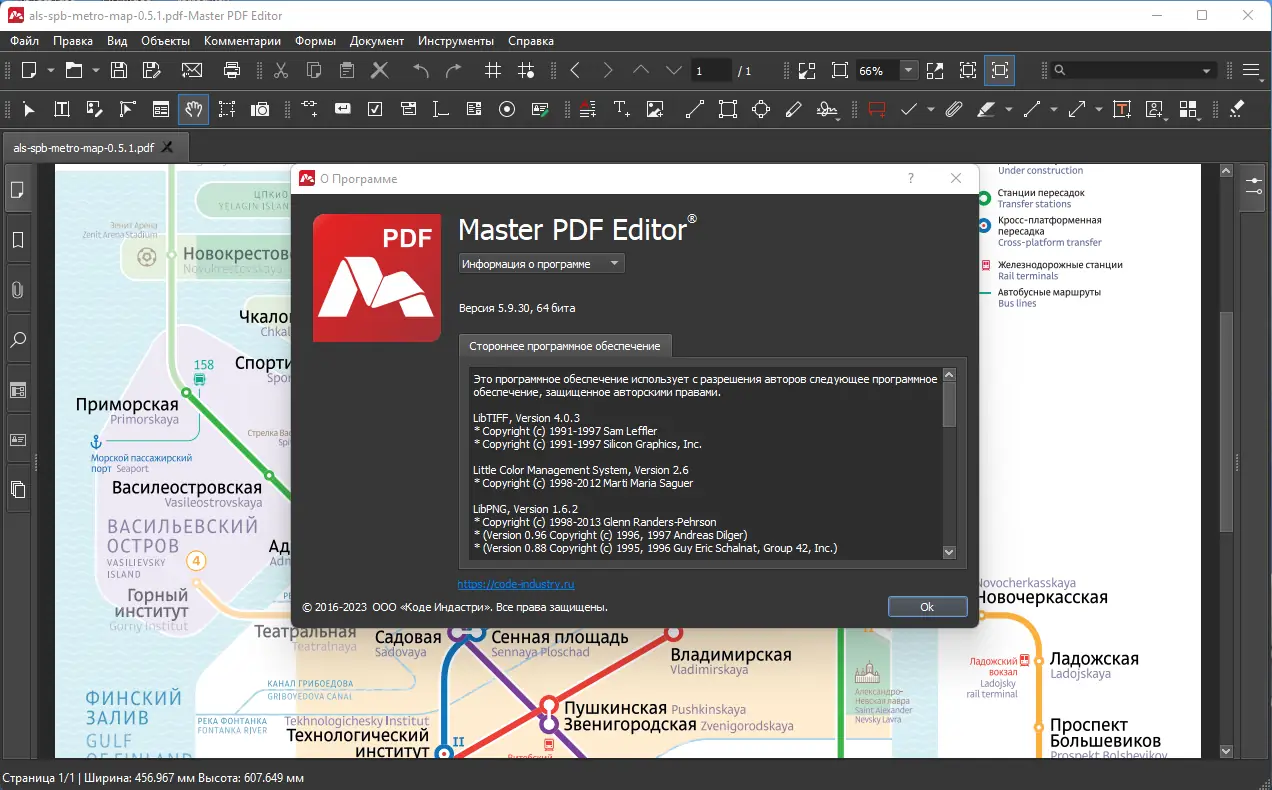Expand the zoom level combo box
1272x790 pixels.
click(x=908, y=70)
